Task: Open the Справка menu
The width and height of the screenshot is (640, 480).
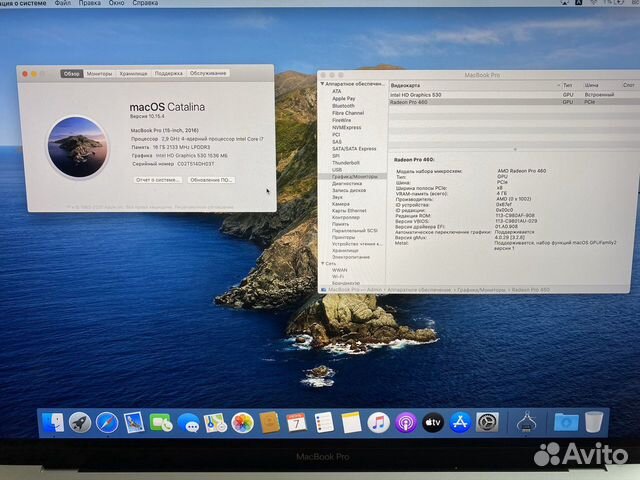Action: coord(145,3)
